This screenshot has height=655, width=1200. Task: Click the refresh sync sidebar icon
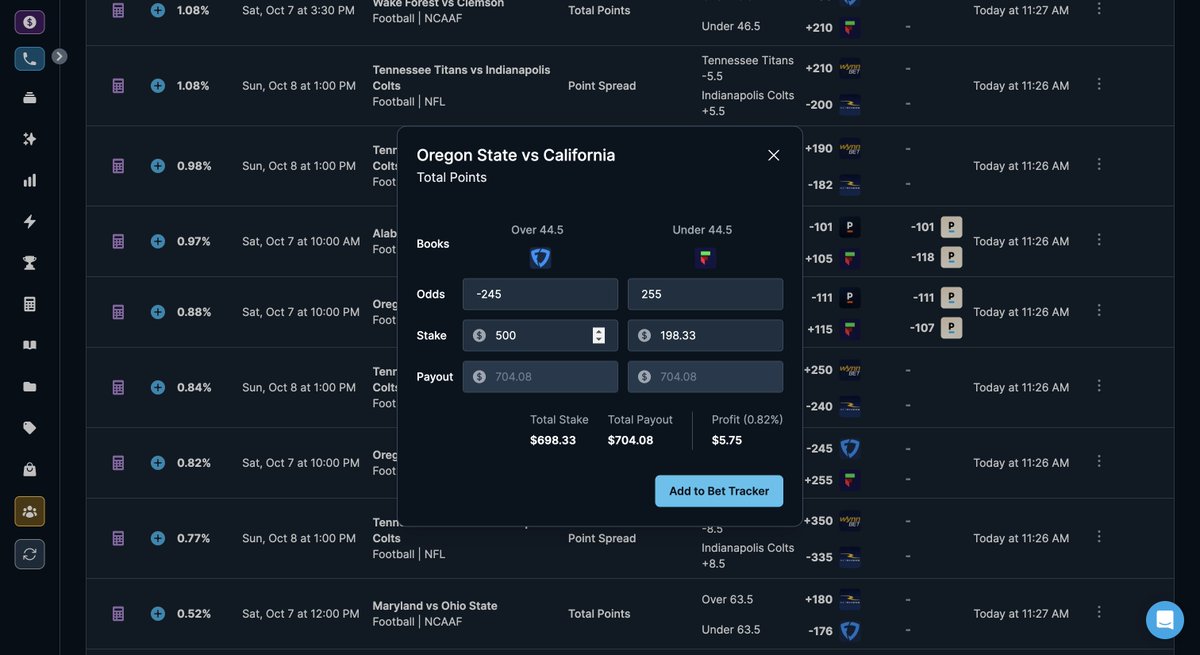click(29, 553)
